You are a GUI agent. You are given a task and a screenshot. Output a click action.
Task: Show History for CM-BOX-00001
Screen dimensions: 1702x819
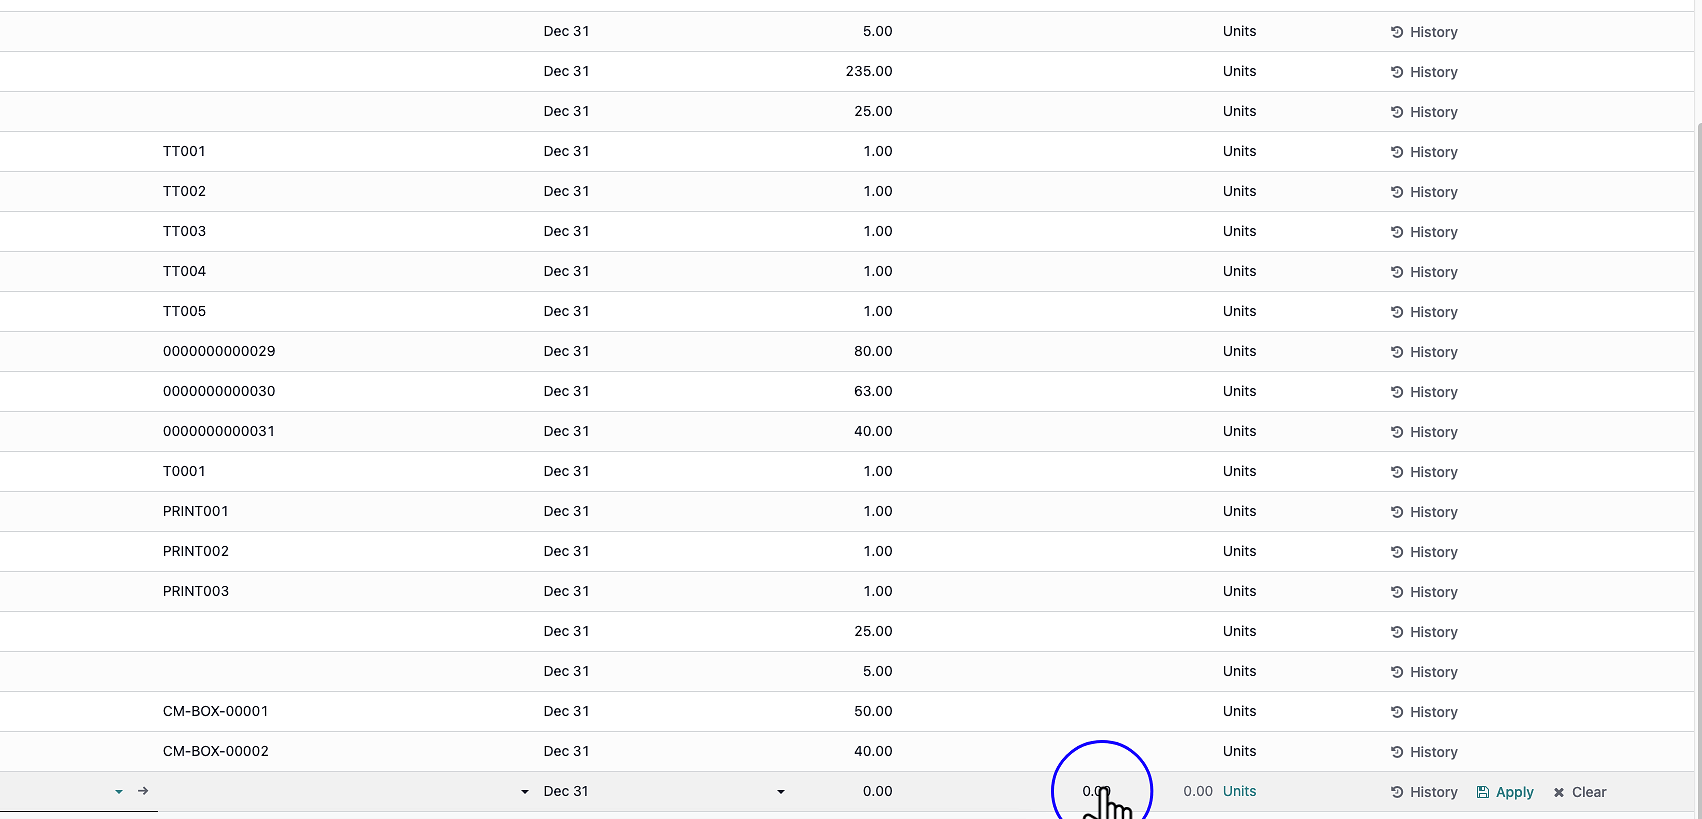pyautogui.click(x=1424, y=712)
